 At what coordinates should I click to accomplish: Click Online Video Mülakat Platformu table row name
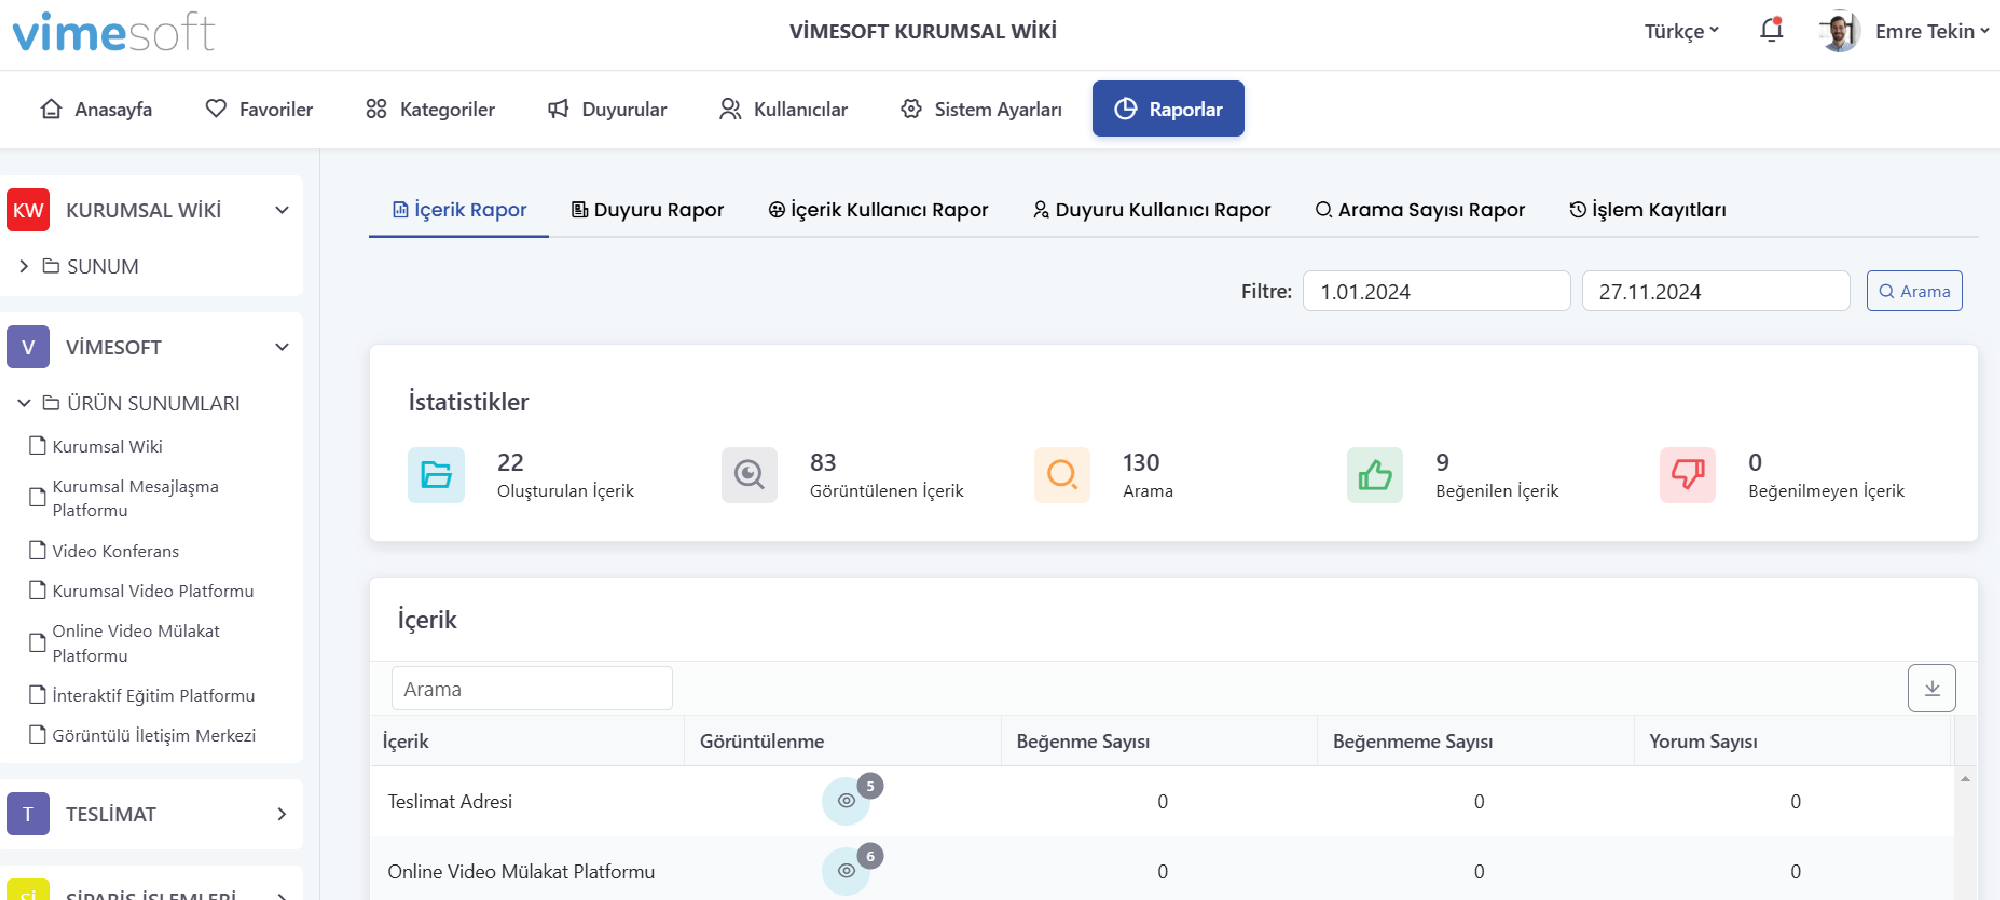tap(521, 871)
